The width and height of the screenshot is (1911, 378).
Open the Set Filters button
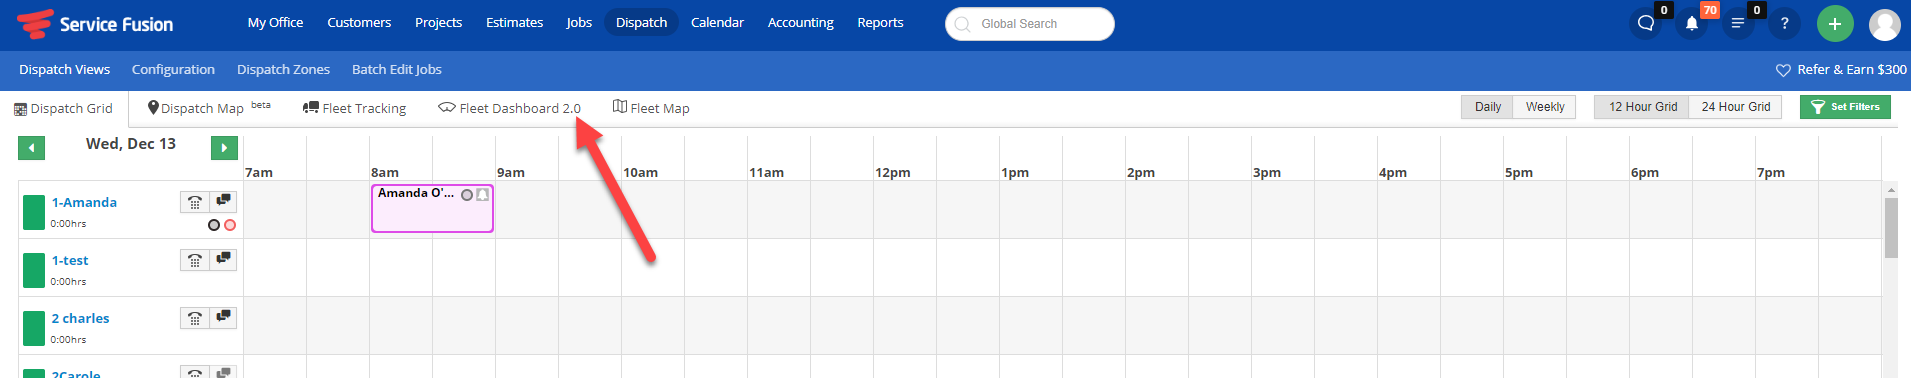(x=1845, y=107)
